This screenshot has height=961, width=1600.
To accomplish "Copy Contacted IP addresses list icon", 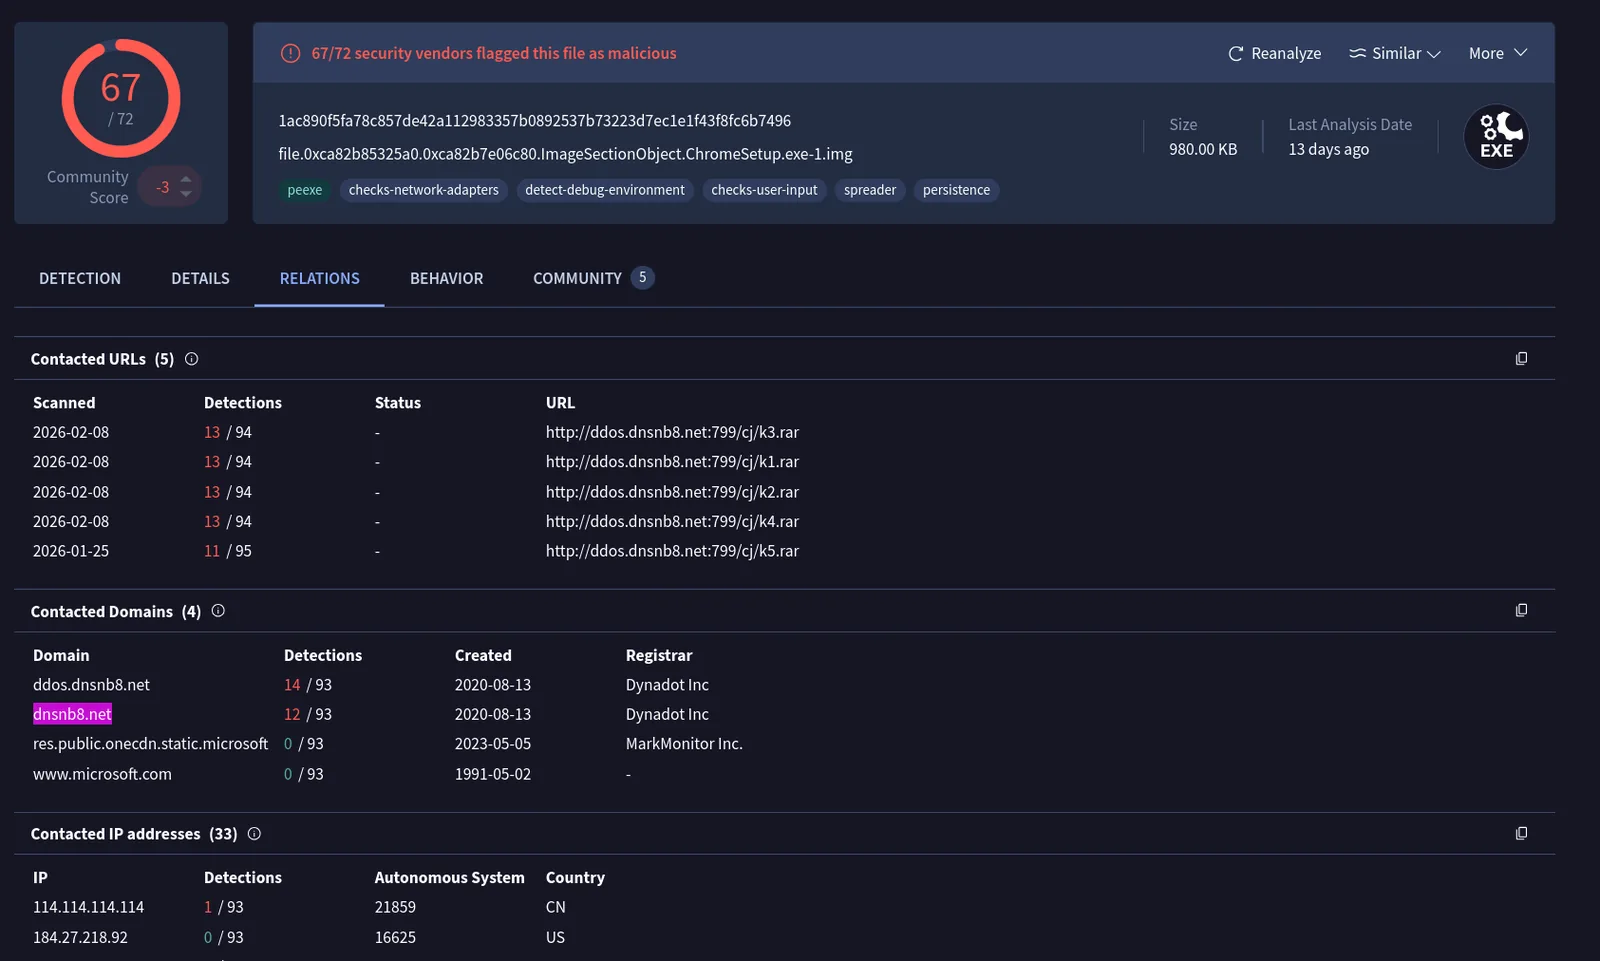I will pyautogui.click(x=1521, y=833).
